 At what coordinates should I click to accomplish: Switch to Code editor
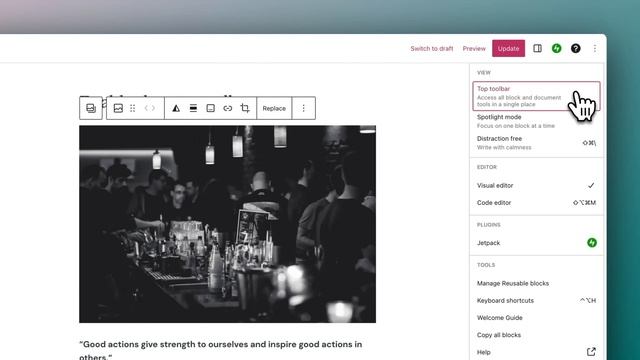click(536, 202)
